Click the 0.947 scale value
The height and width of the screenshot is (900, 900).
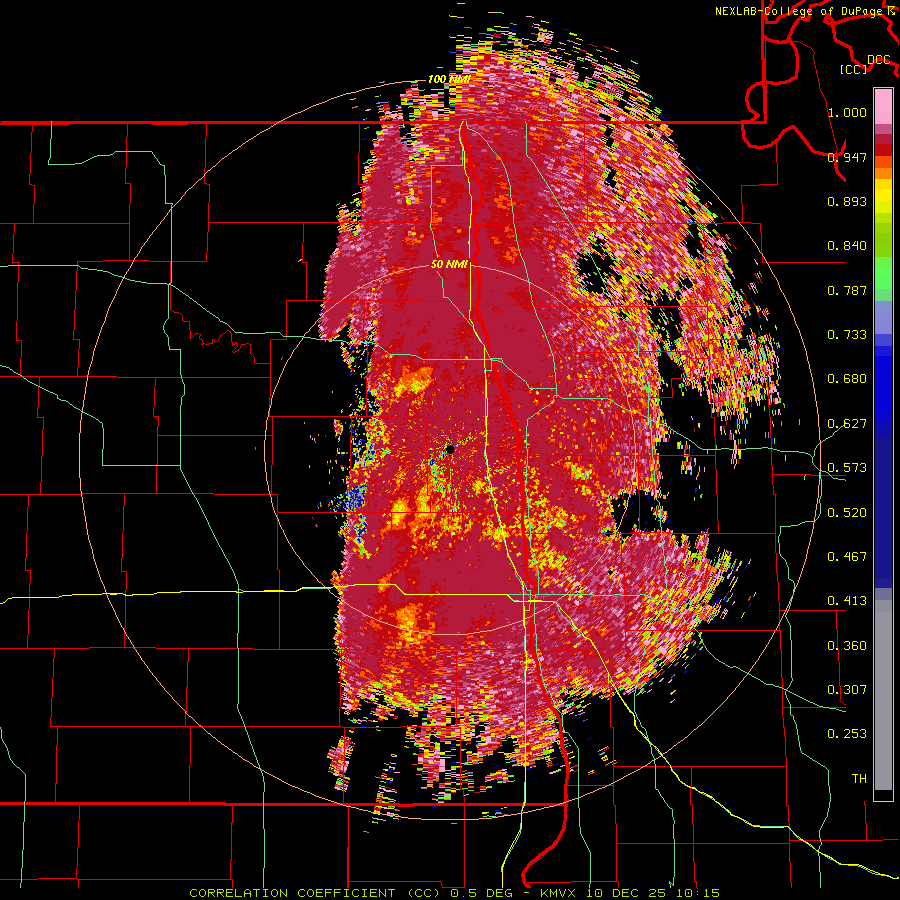847,157
